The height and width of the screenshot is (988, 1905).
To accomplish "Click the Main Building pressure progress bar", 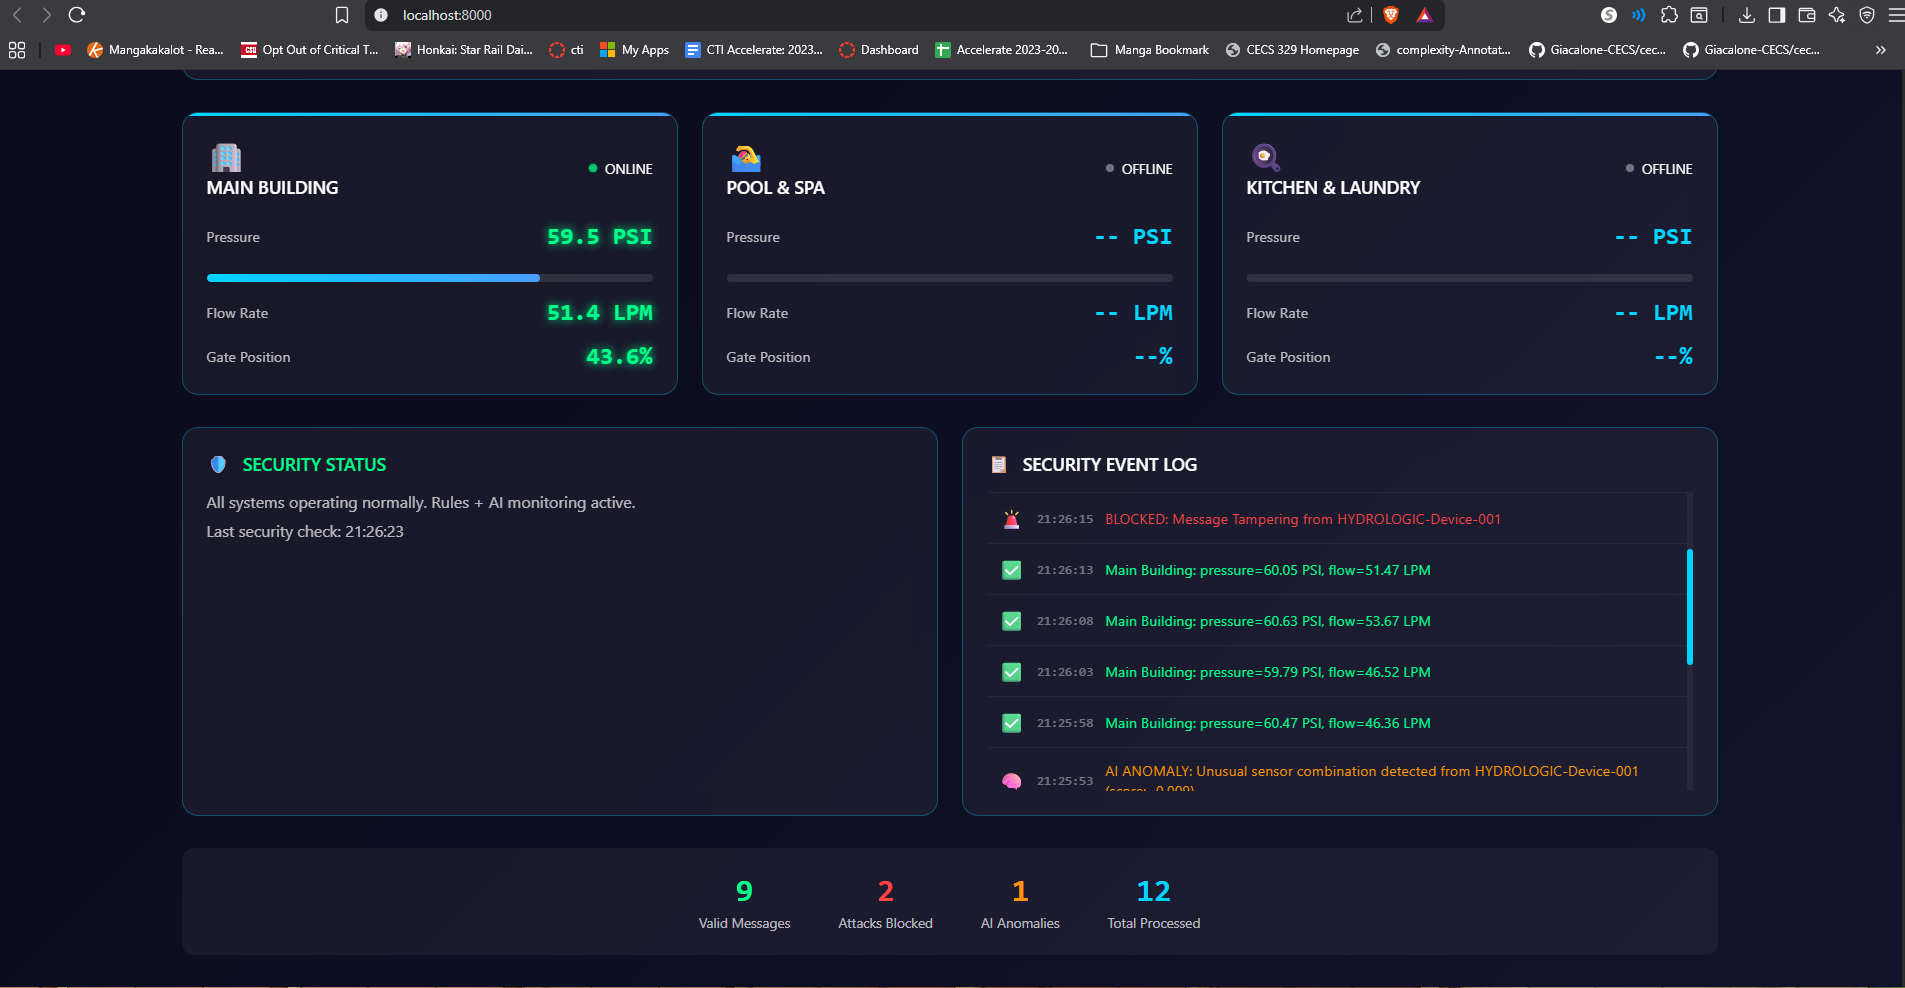I will pyautogui.click(x=429, y=278).
